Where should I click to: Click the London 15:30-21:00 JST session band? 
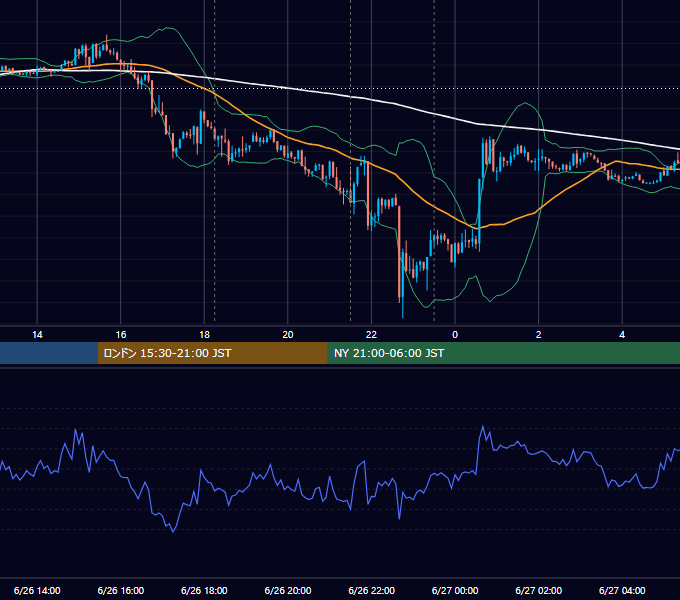[x=212, y=353]
